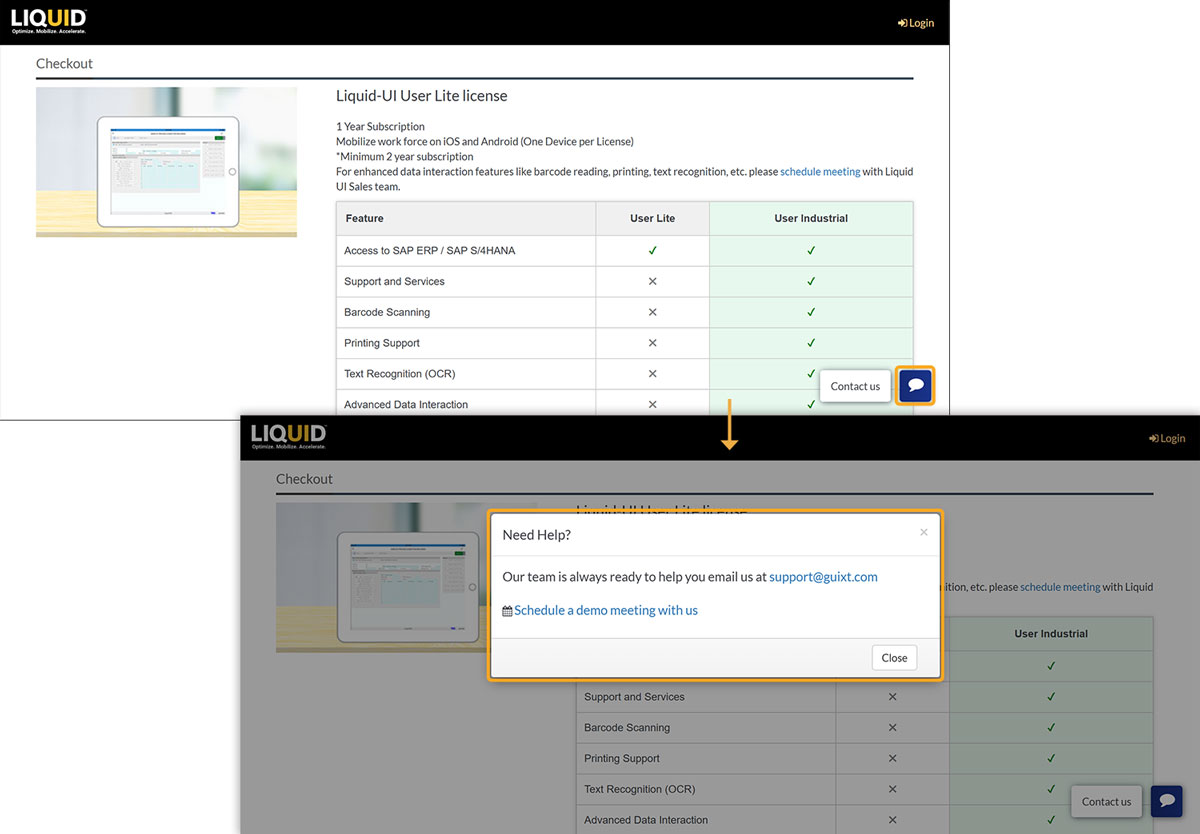Click Text Recognition (OCR) row in bottom window
Image resolution: width=1200 pixels, height=834 pixels.
865,790
